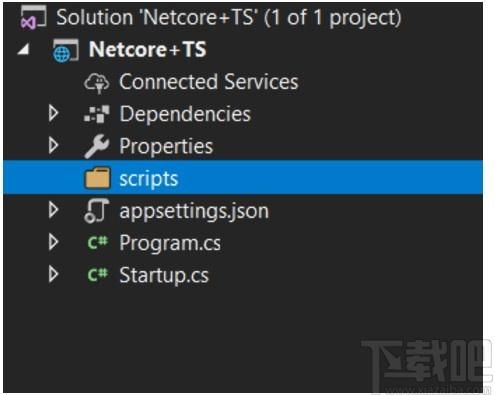Click the Properties wrench icon

(96, 146)
